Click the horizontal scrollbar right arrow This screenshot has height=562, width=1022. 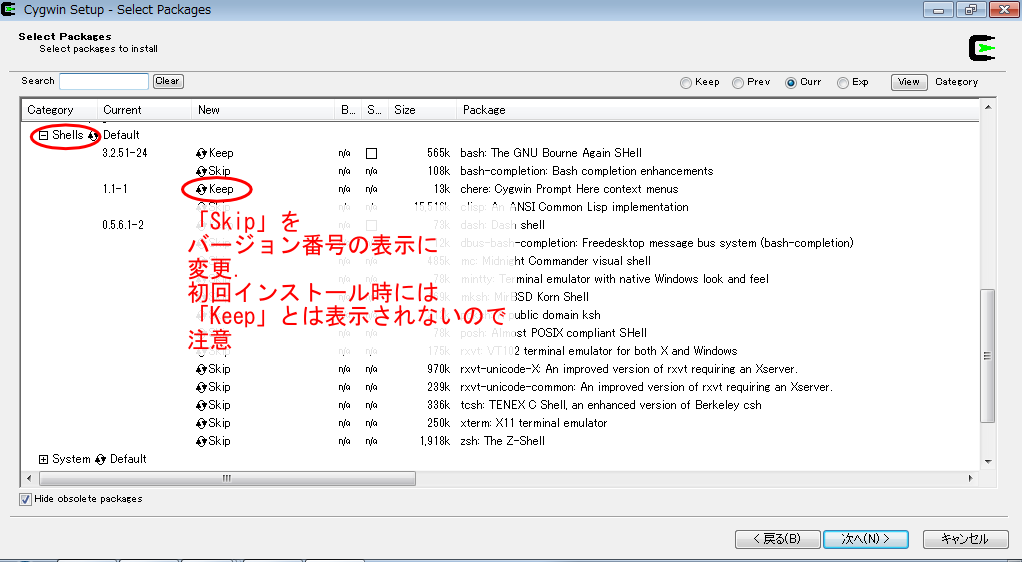tap(971, 479)
